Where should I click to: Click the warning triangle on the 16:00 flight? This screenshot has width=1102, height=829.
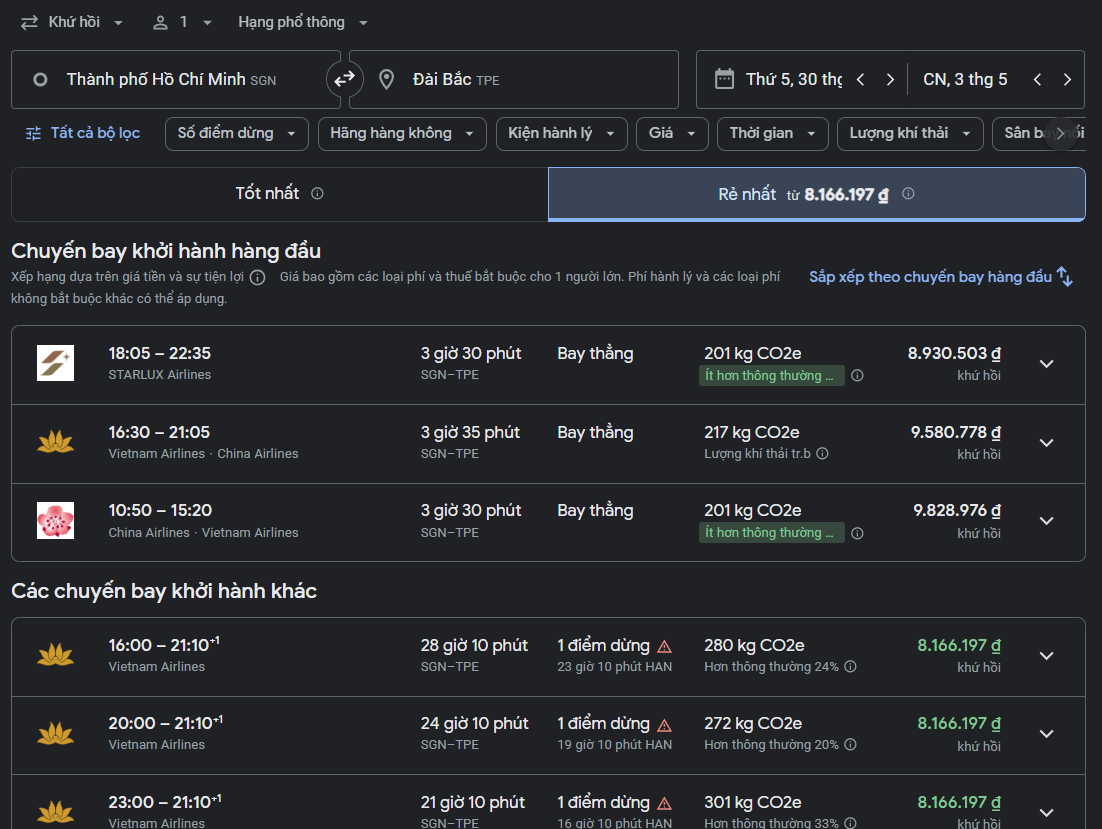pos(664,646)
